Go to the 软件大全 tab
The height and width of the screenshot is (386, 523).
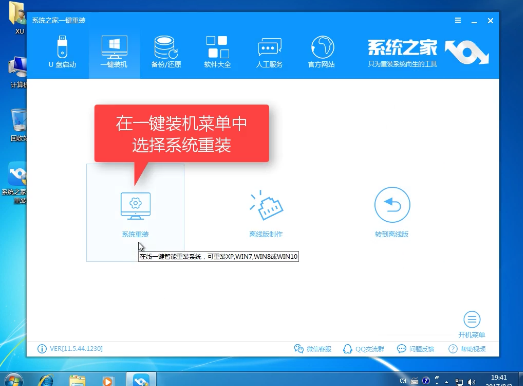[217, 52]
